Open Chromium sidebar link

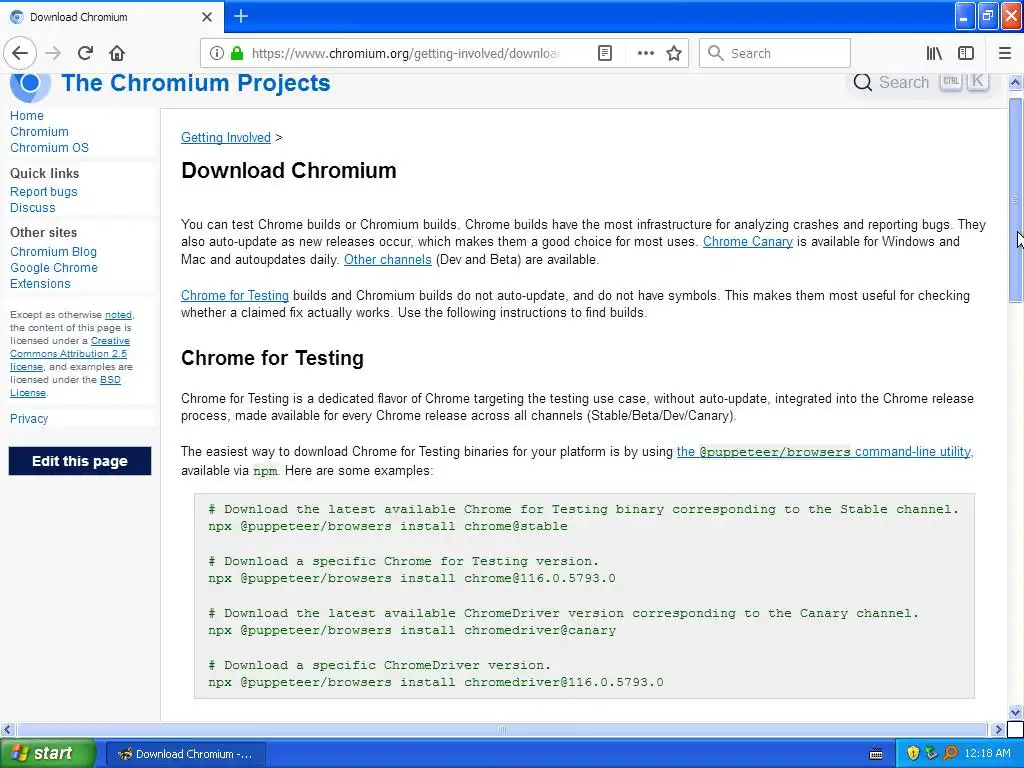tap(39, 132)
